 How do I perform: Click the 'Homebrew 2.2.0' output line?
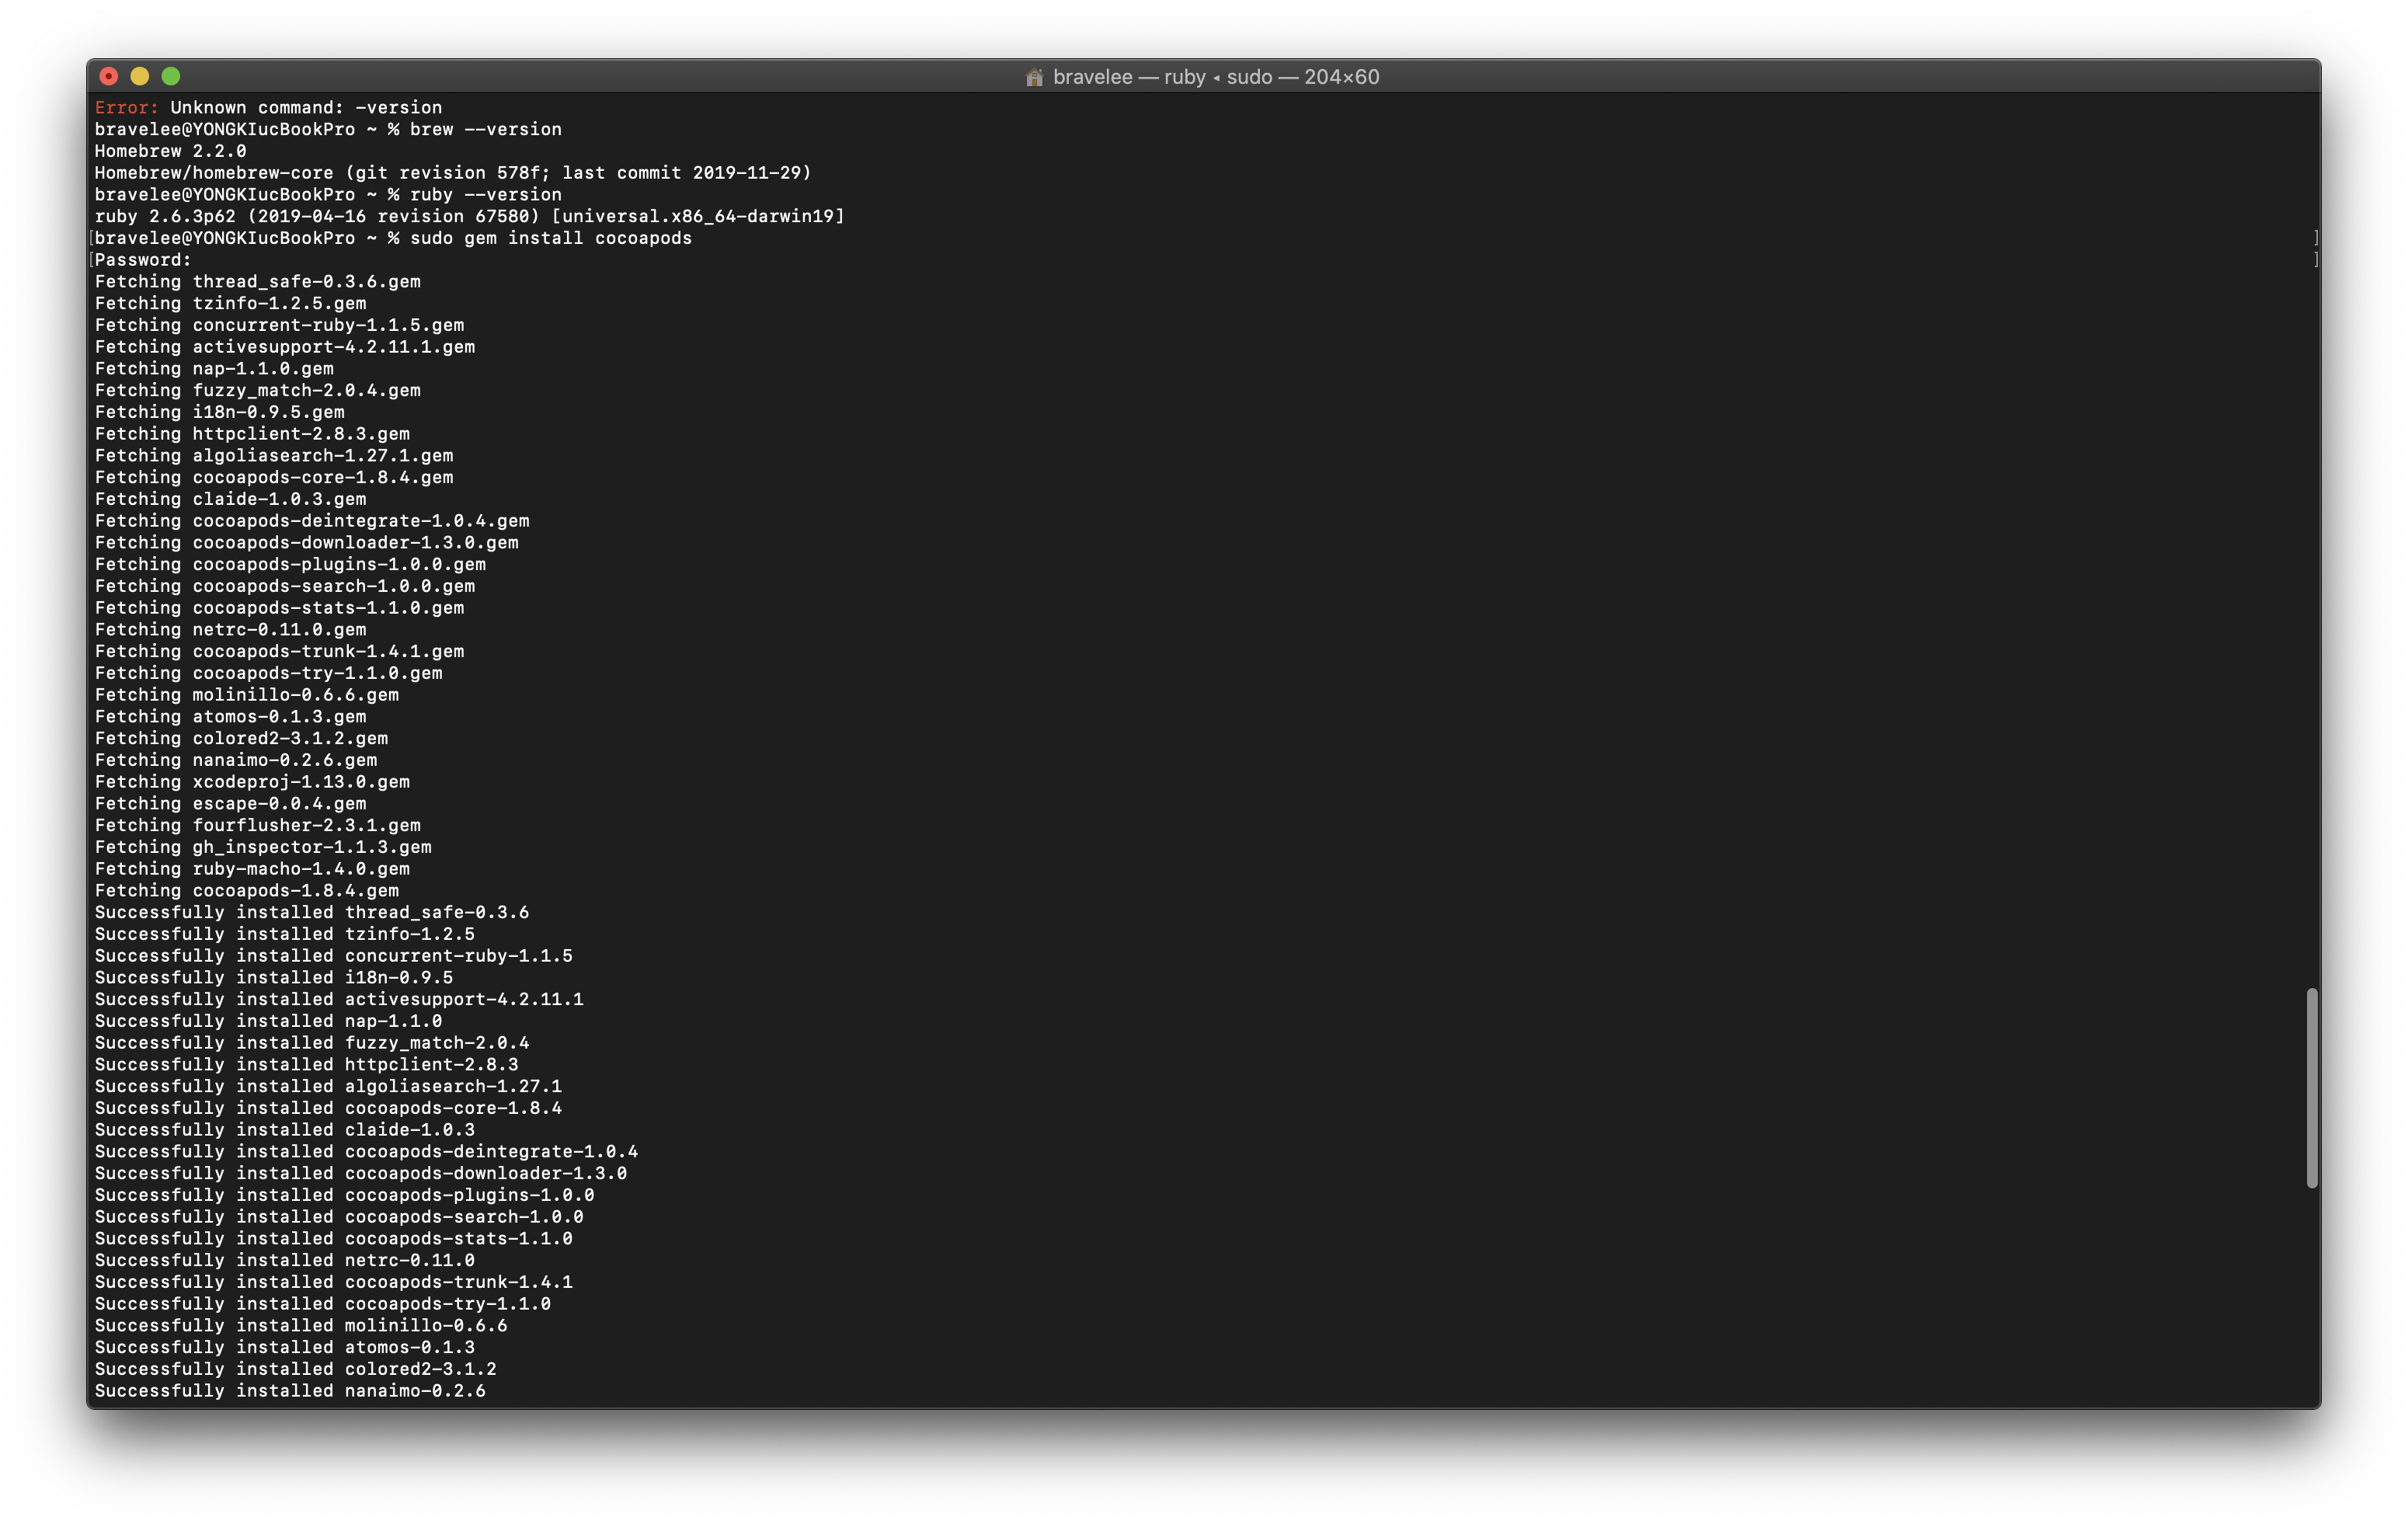170,151
